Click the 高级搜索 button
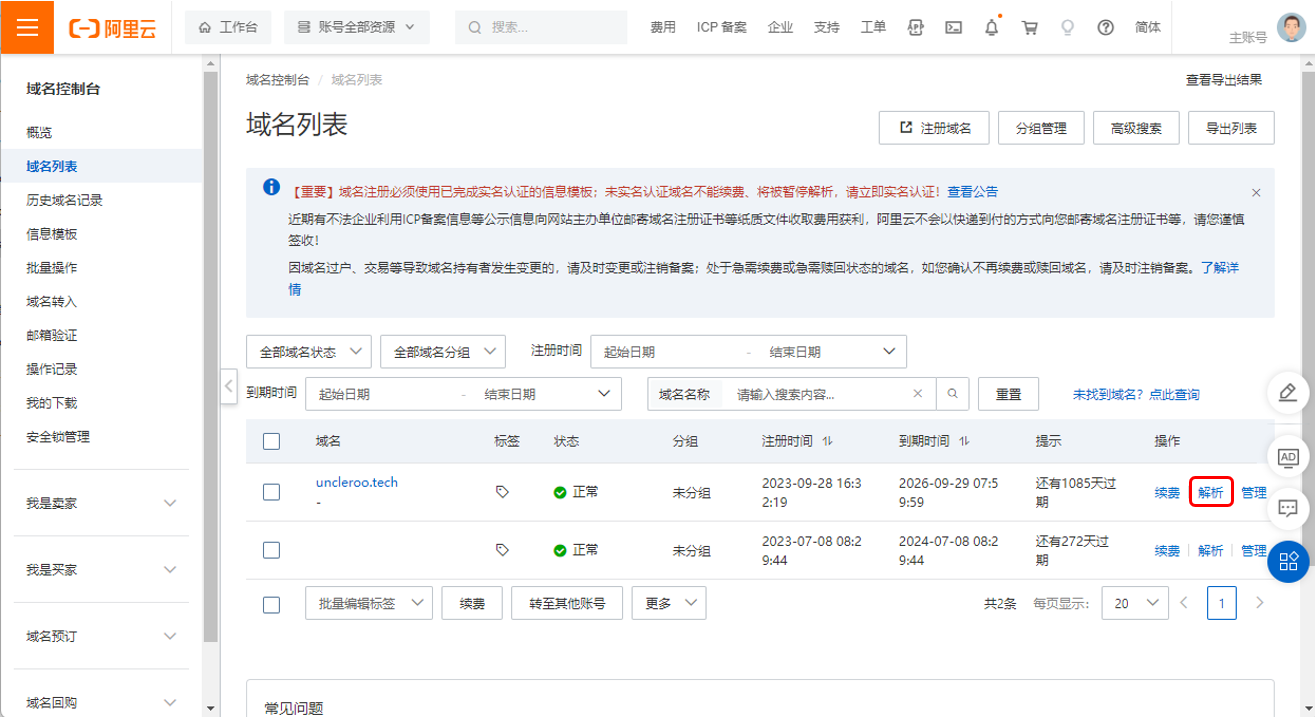 tap(1136, 128)
